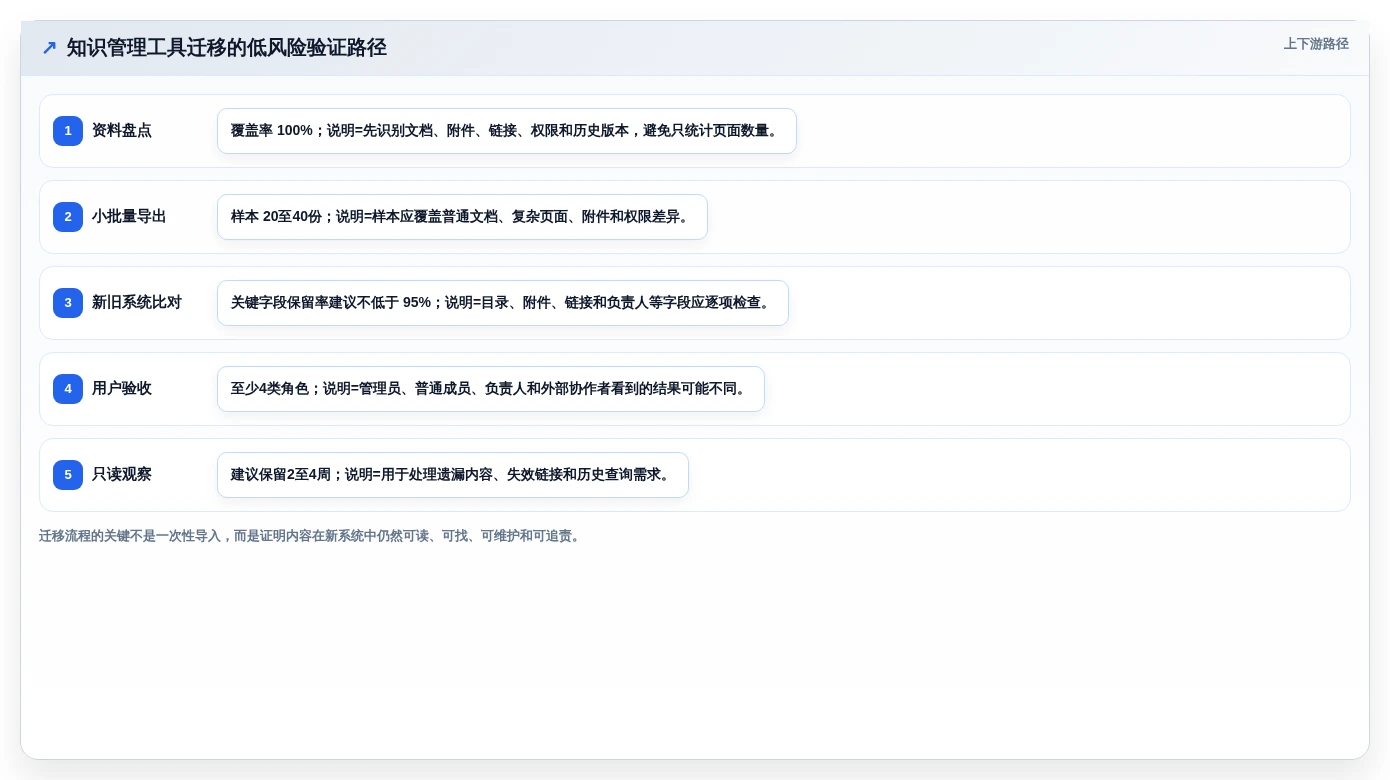Select step number badge 3
This screenshot has width=1390, height=780.
68,303
